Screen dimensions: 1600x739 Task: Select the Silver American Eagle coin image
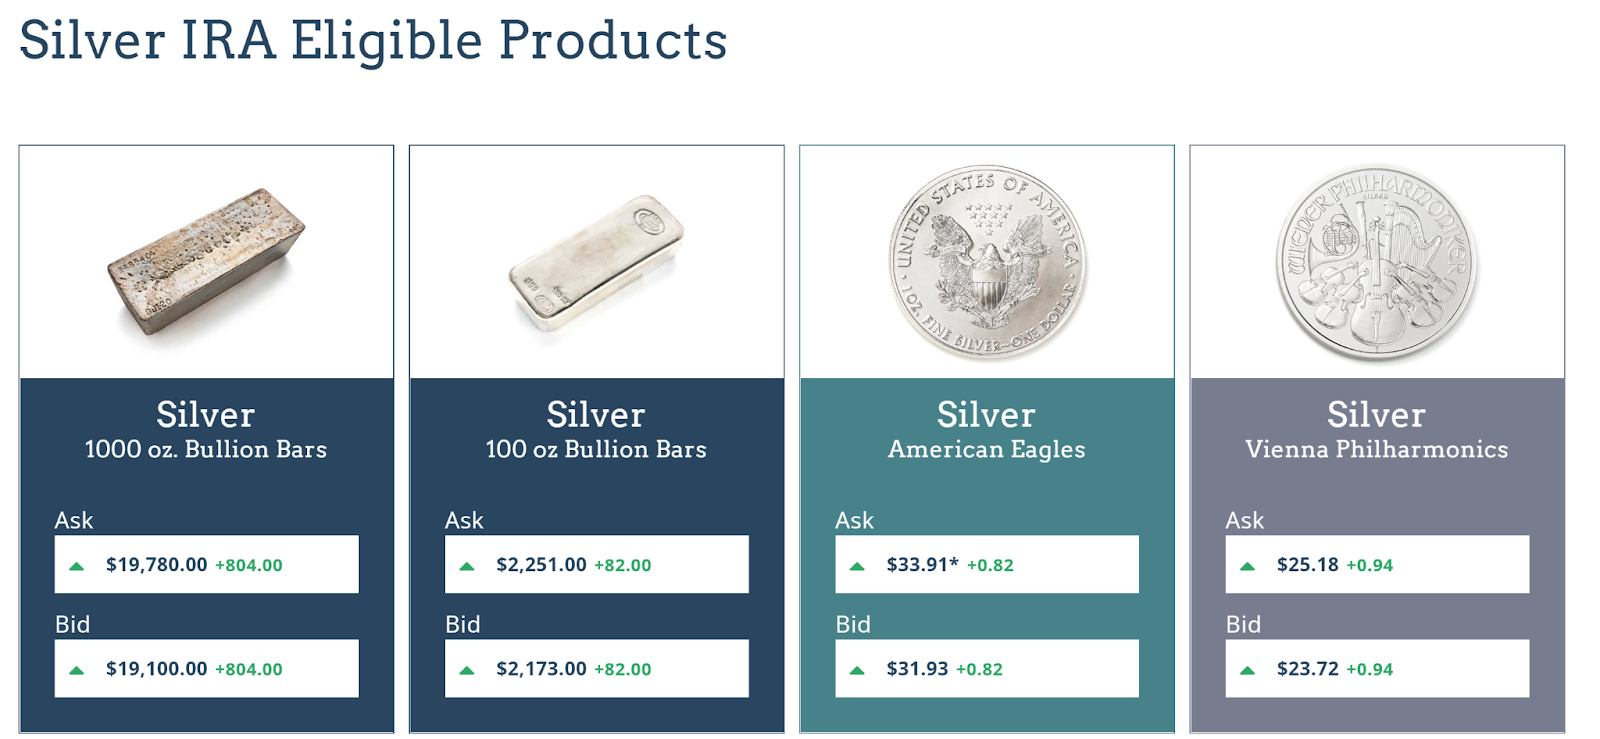tap(987, 263)
